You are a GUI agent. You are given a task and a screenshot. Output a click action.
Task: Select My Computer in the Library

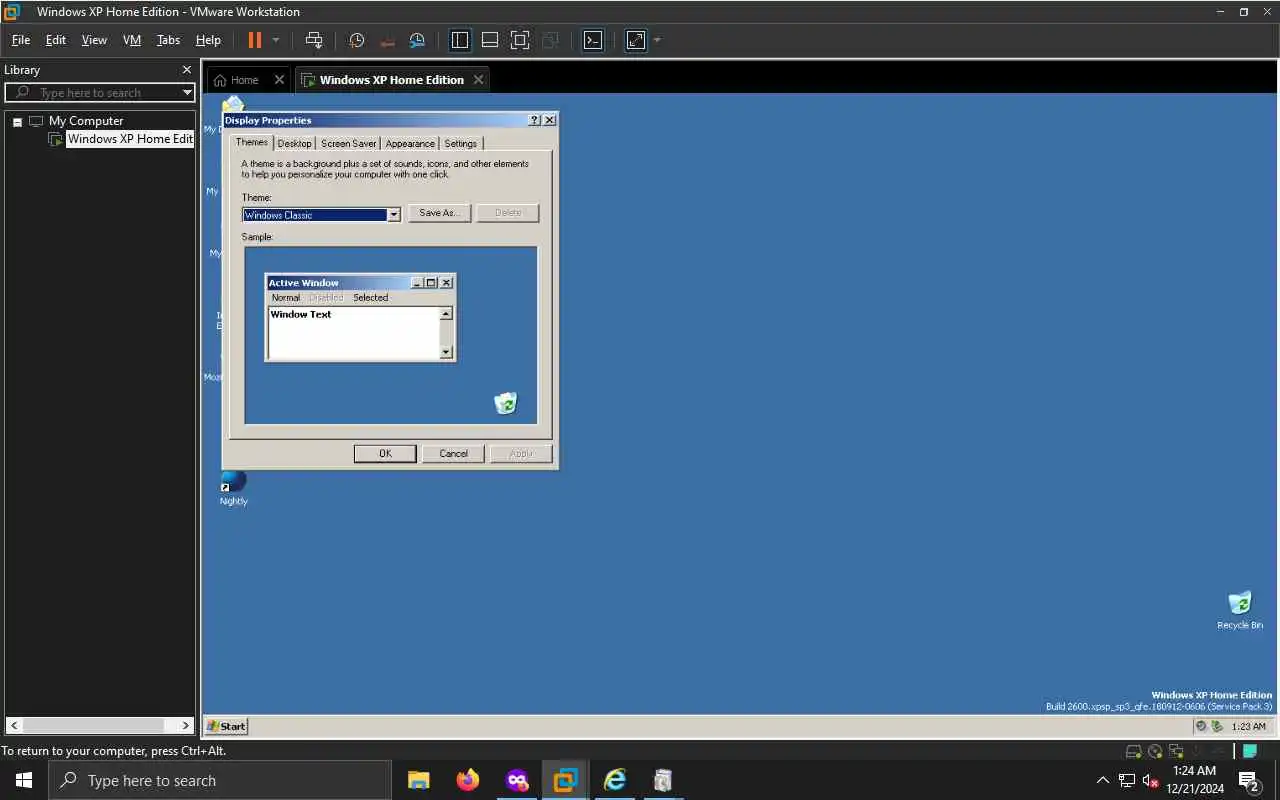(86, 121)
